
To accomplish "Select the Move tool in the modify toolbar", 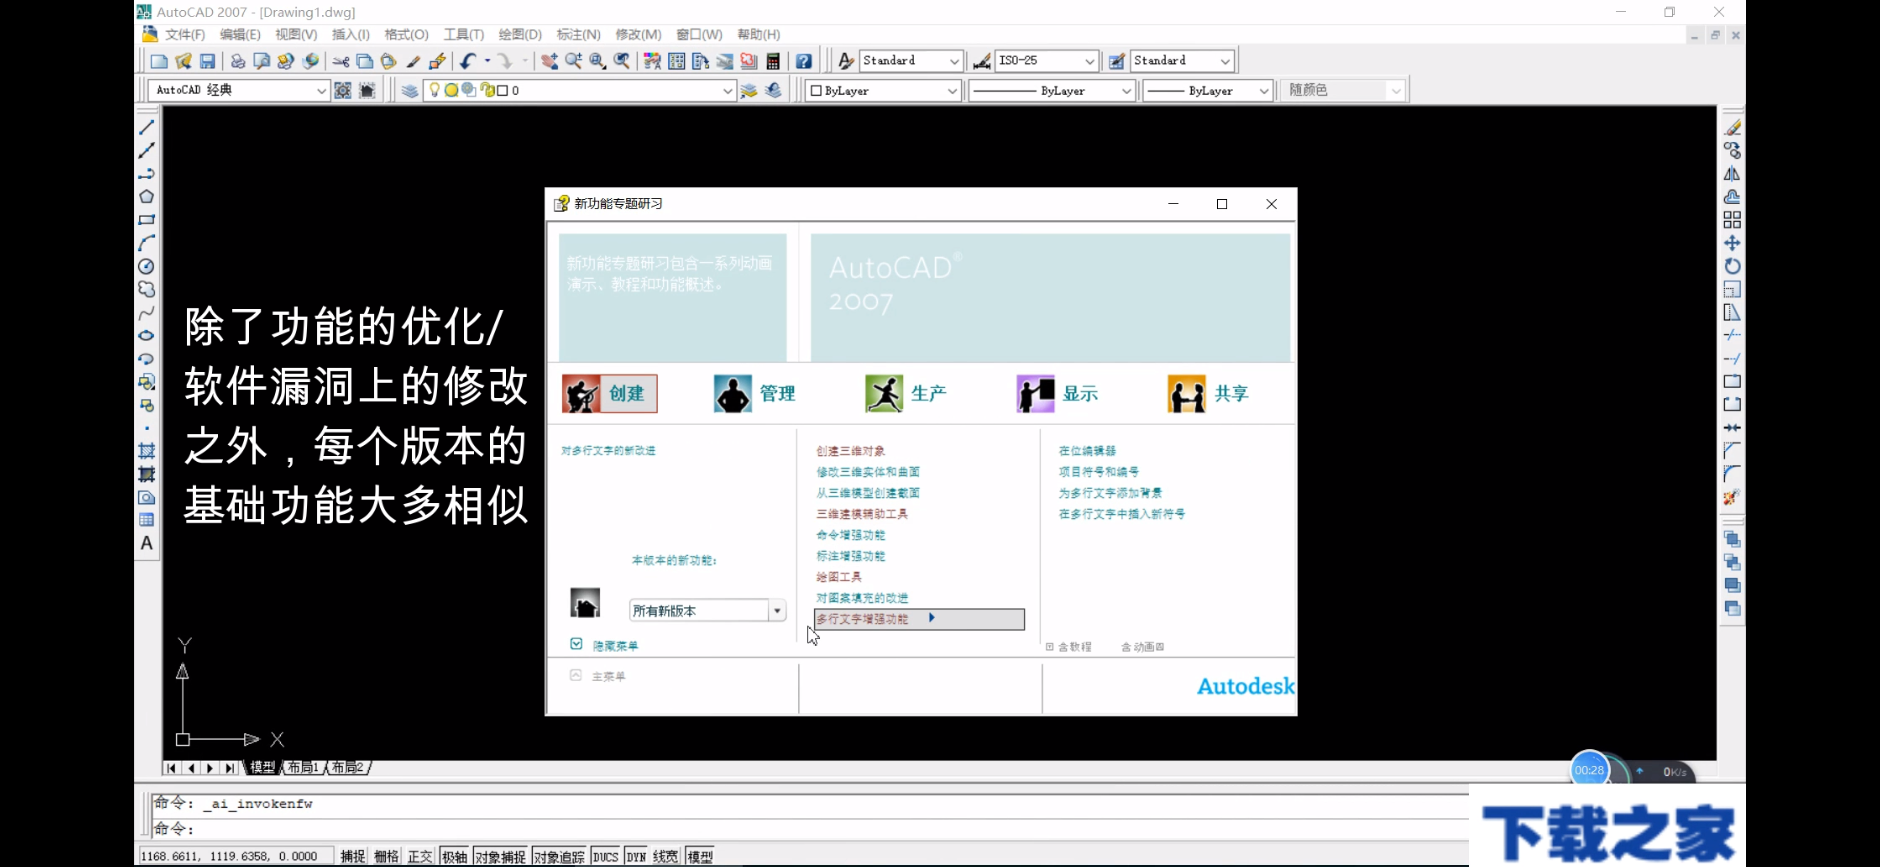I will (x=1732, y=243).
